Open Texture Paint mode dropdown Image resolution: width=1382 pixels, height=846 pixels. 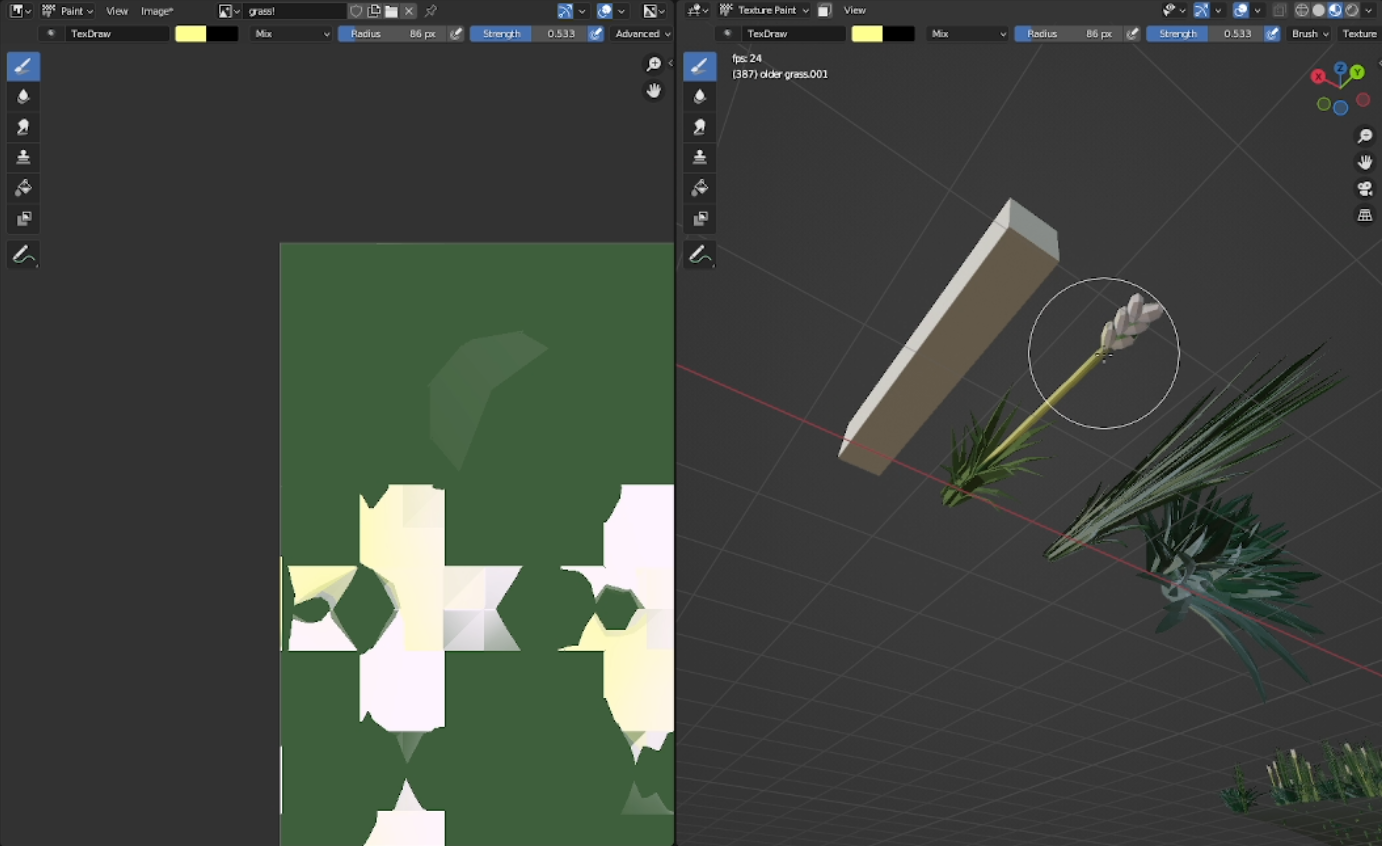tap(764, 11)
